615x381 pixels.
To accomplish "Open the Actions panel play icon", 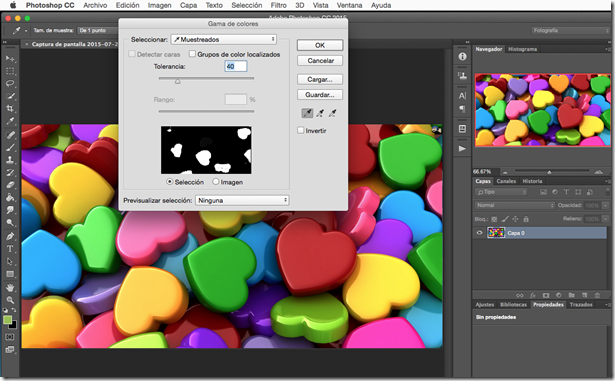I will click(462, 148).
